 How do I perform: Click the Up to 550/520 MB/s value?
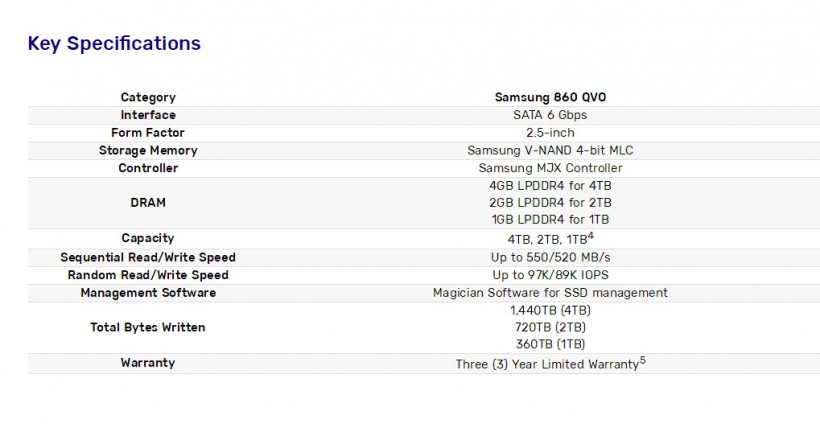point(550,257)
